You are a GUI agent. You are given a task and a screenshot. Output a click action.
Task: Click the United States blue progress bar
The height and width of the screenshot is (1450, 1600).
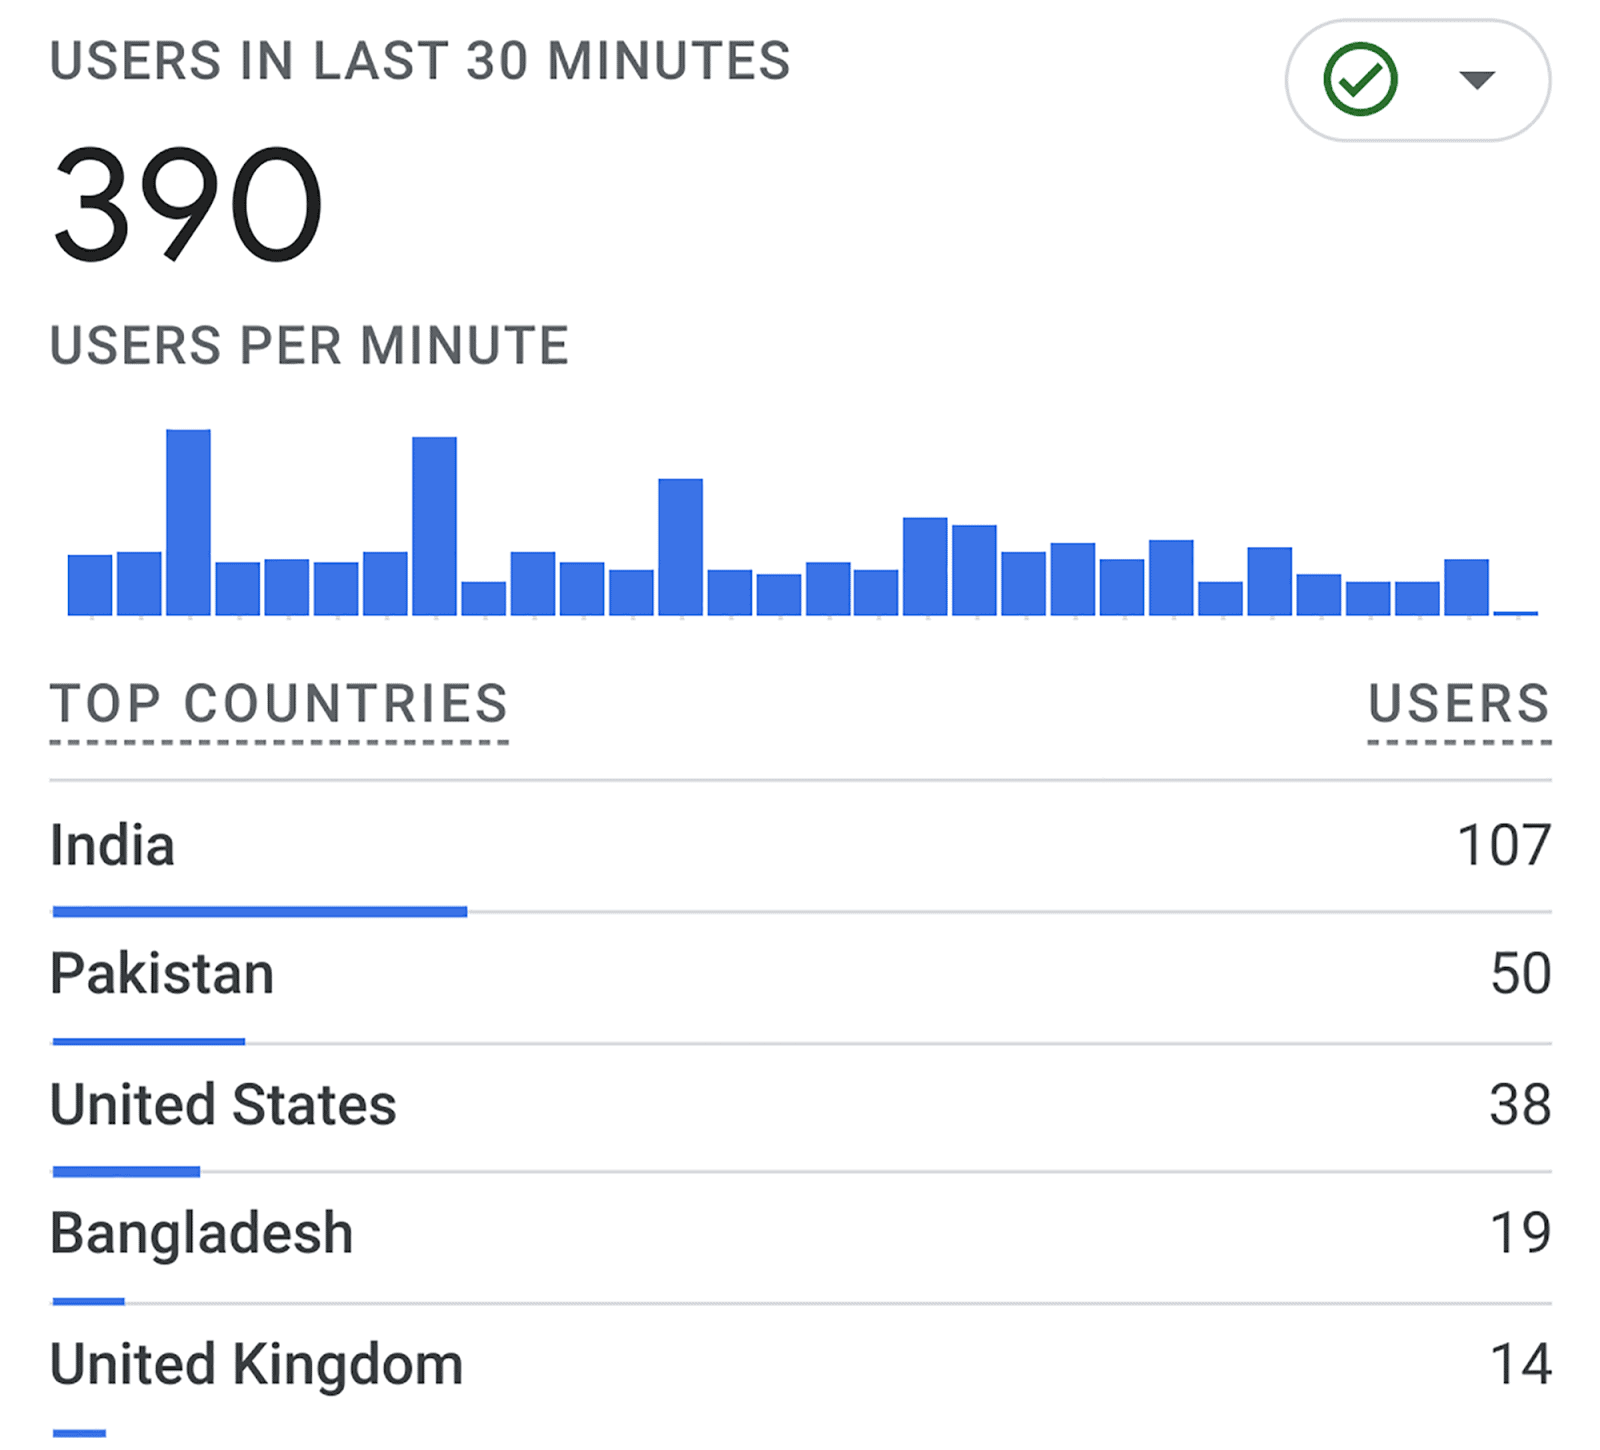tap(126, 1171)
